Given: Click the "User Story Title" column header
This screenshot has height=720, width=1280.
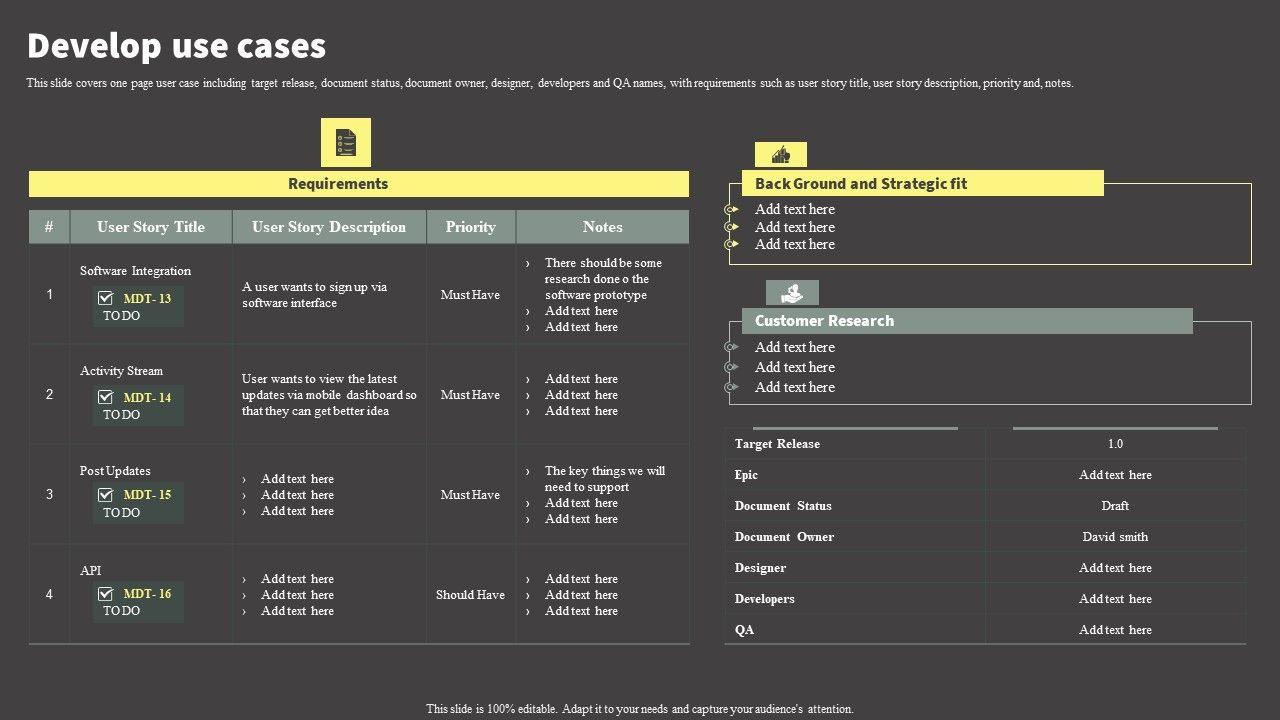Looking at the screenshot, I should [x=151, y=227].
